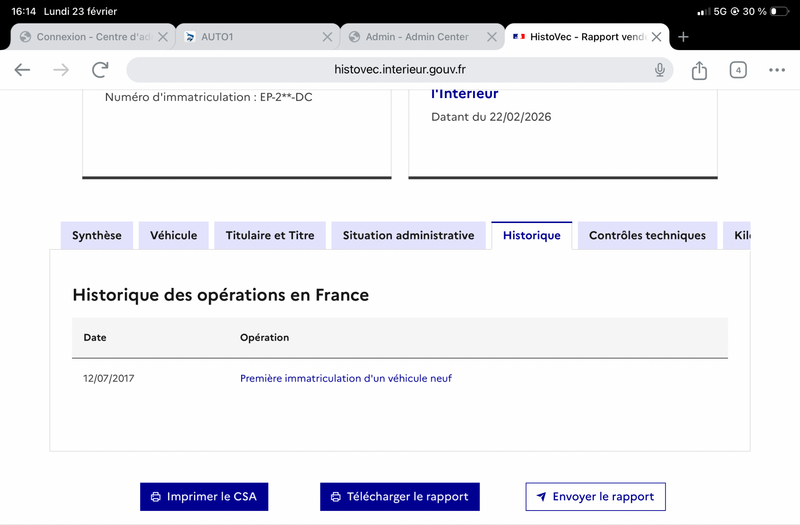Click the Opération column header

(x=264, y=337)
